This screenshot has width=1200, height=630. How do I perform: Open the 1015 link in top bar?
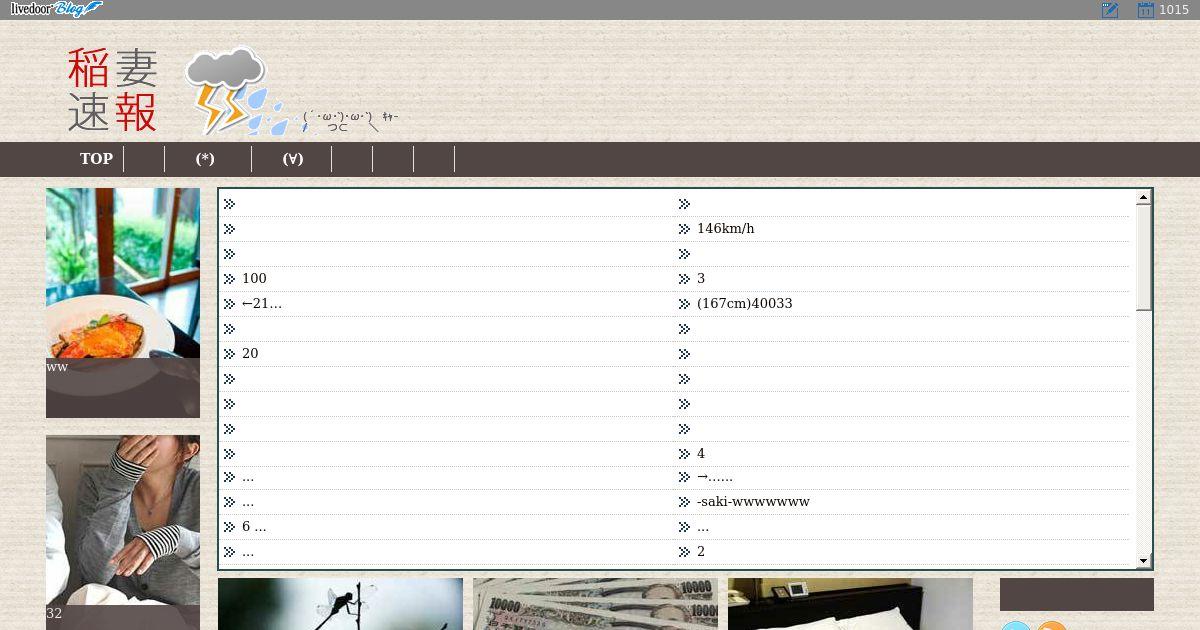pos(1174,10)
